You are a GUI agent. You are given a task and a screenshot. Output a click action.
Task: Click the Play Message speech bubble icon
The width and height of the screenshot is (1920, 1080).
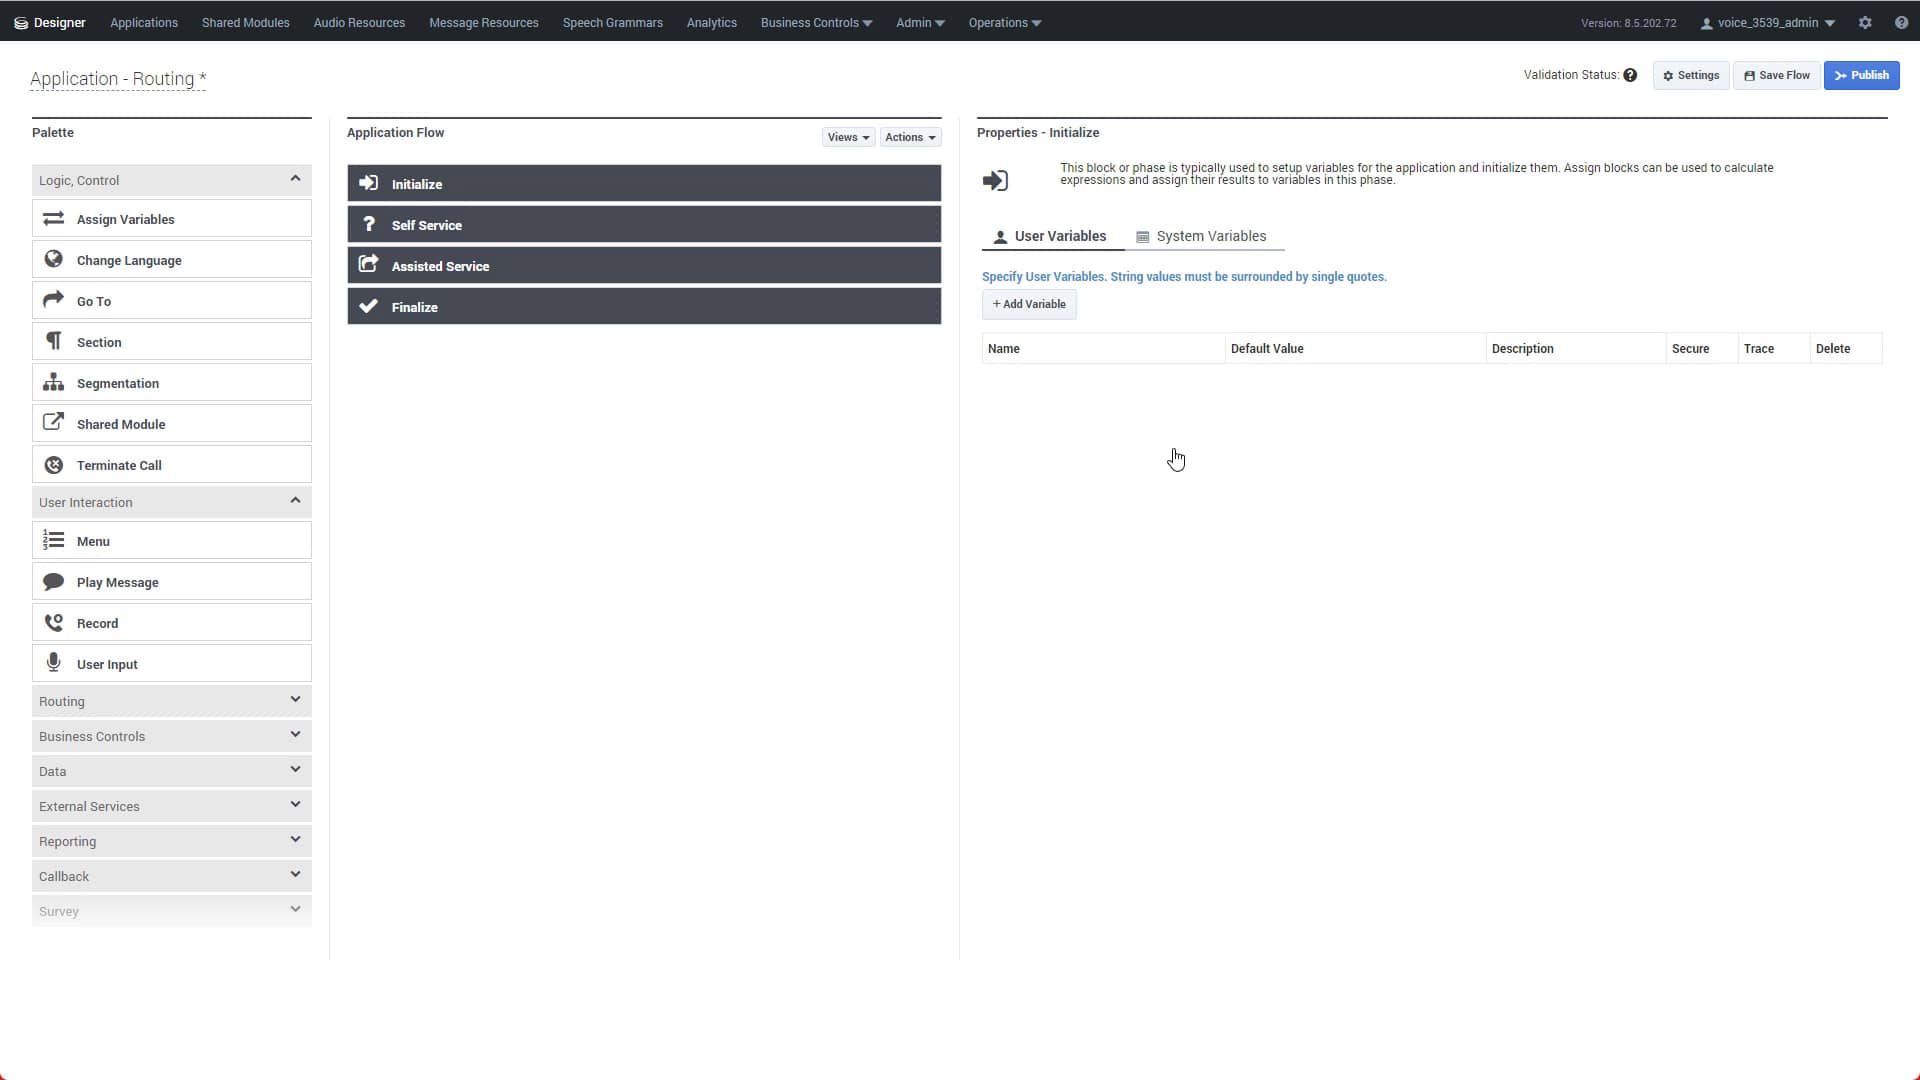54,581
